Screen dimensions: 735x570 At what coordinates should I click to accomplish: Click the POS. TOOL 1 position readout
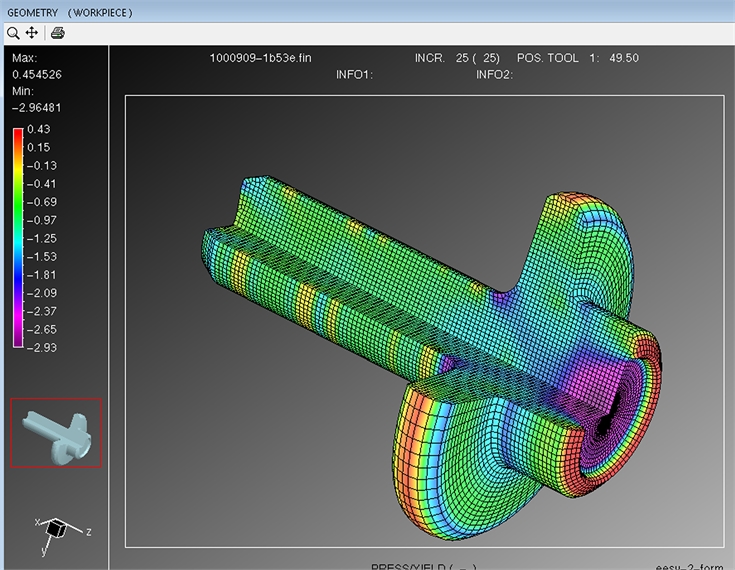(x=579, y=58)
